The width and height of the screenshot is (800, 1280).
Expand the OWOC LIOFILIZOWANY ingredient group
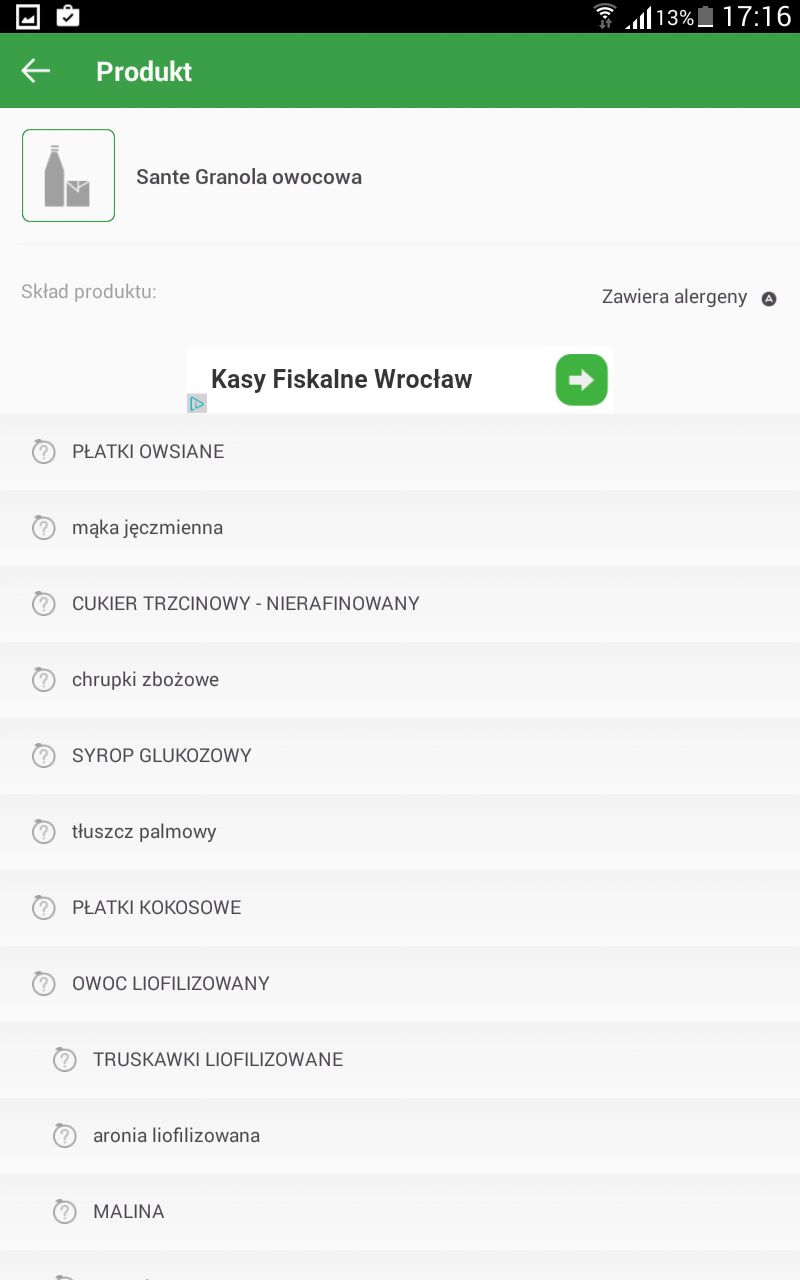pos(171,984)
